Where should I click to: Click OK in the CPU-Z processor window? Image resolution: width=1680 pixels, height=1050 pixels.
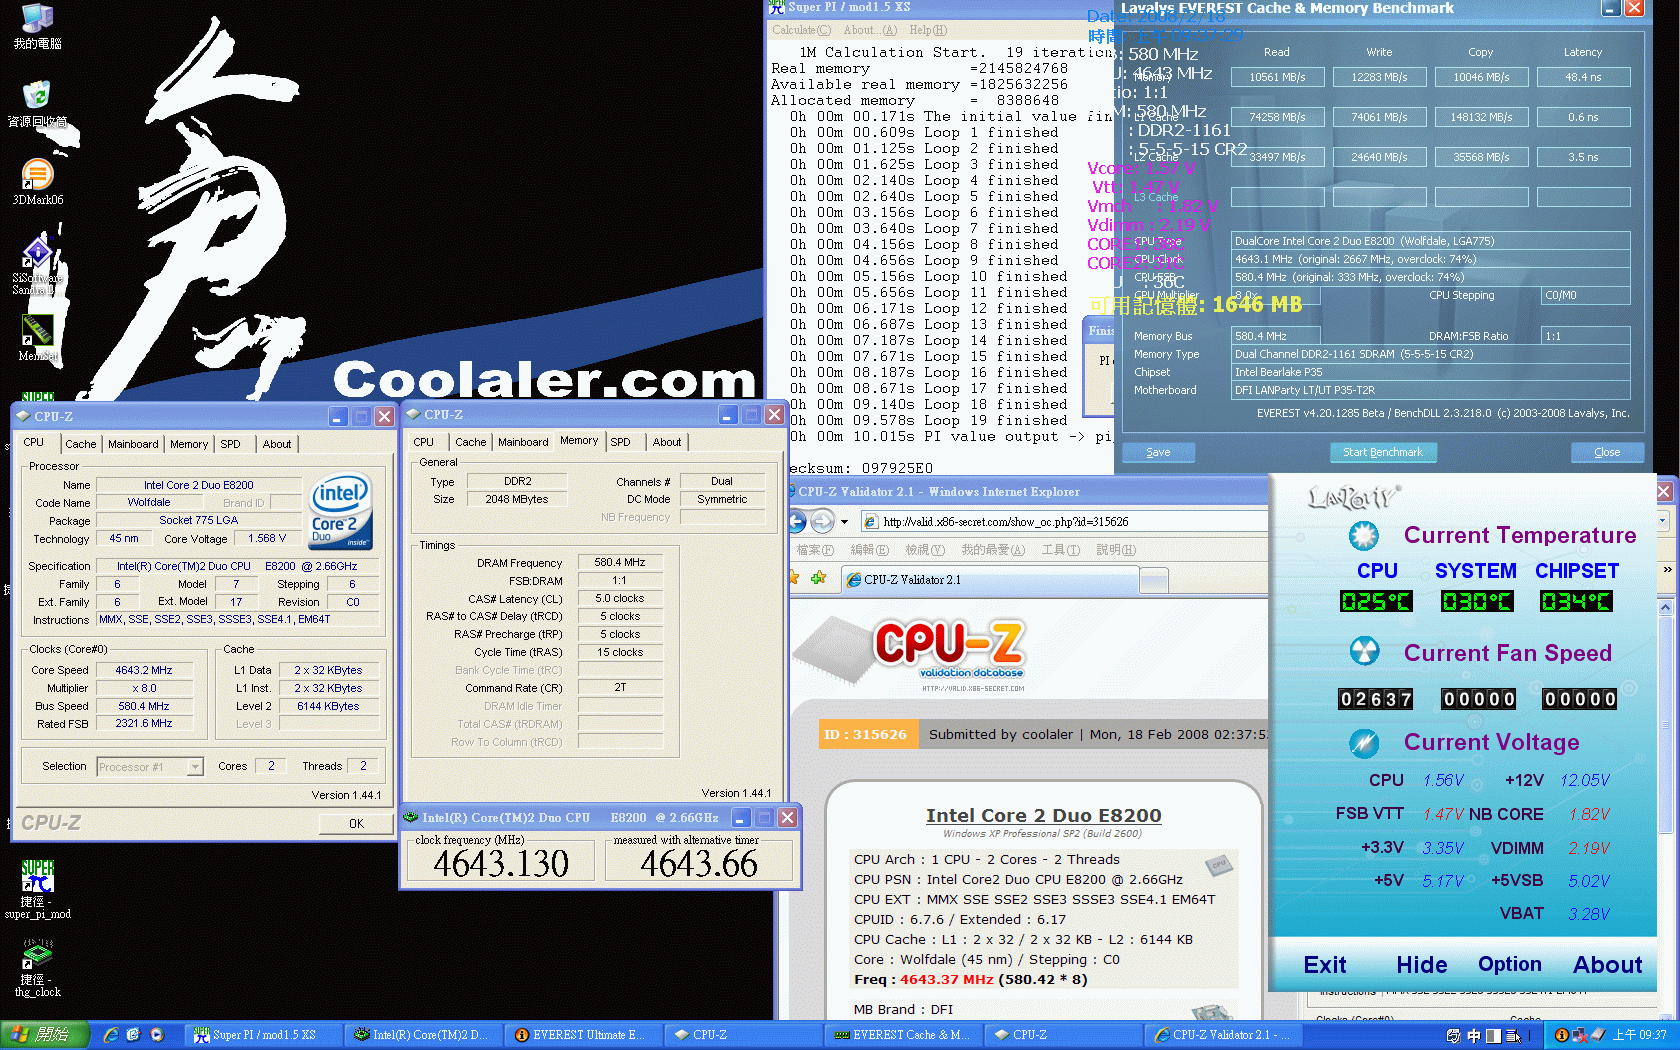356,824
